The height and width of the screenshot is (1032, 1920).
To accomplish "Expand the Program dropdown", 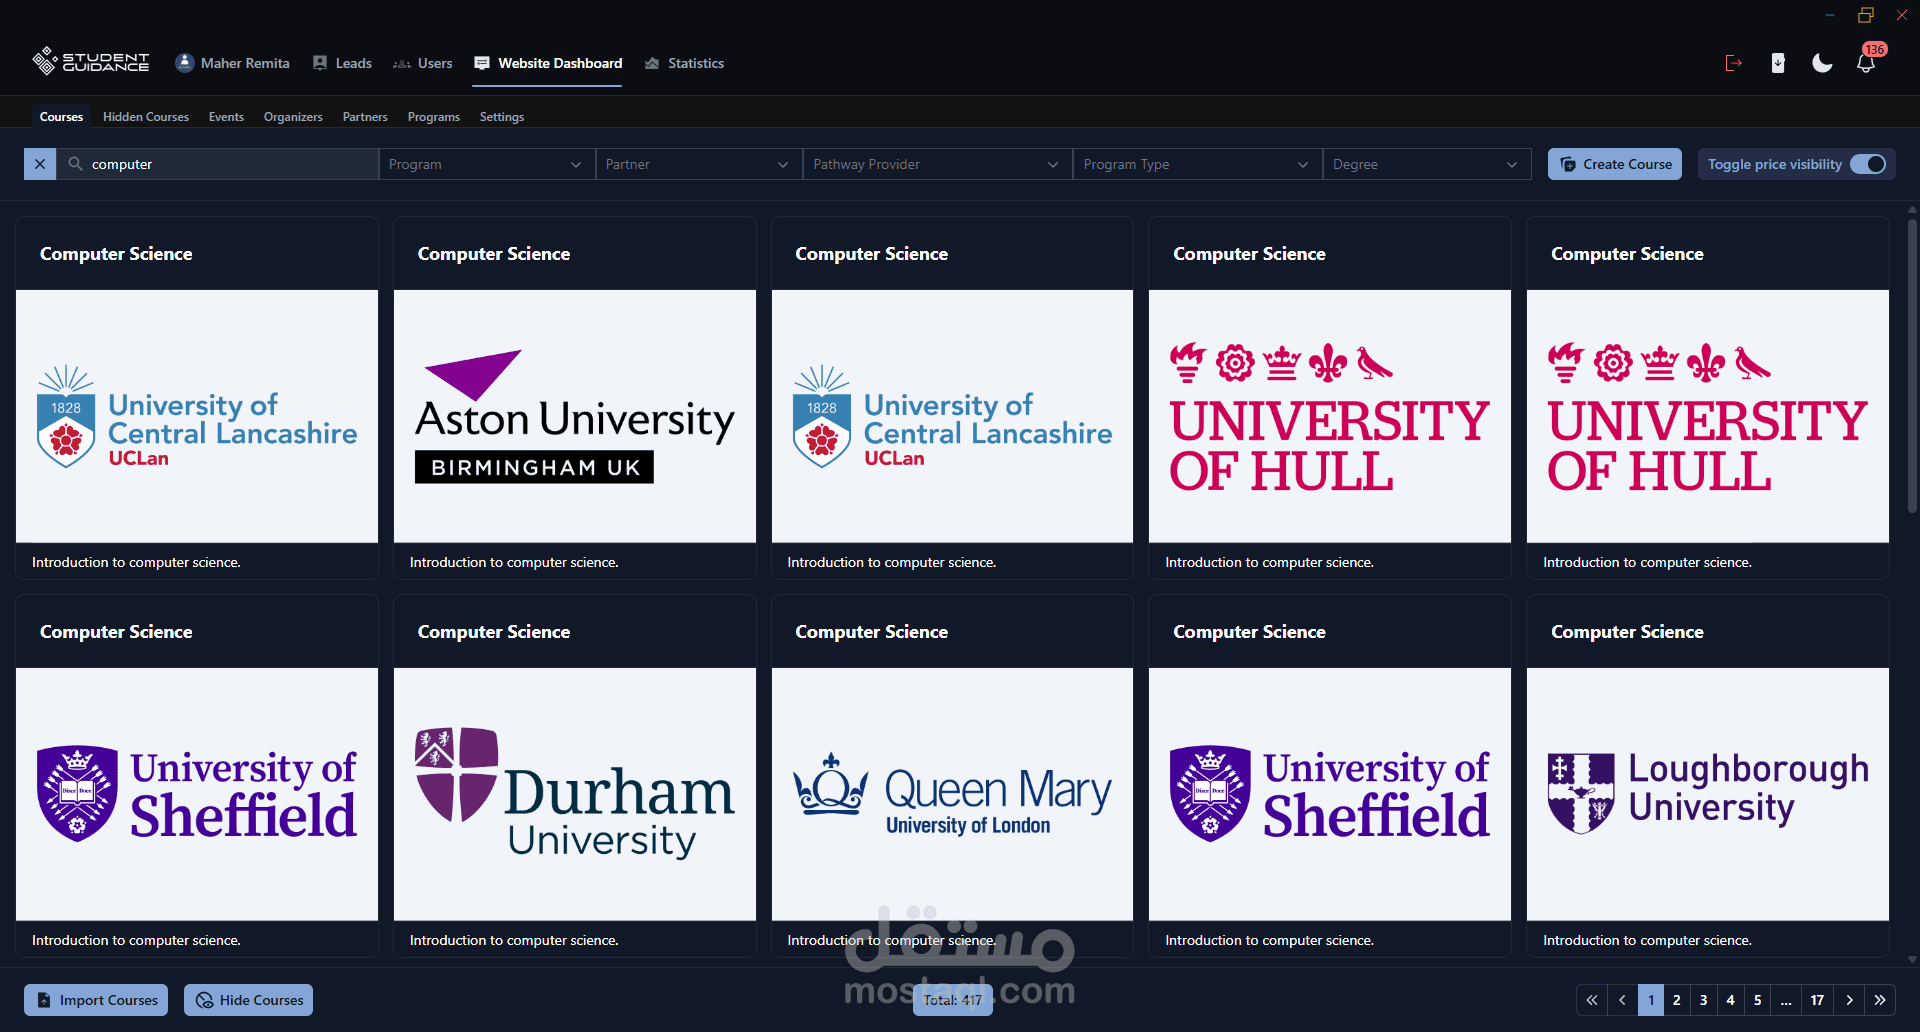I will click(x=486, y=164).
